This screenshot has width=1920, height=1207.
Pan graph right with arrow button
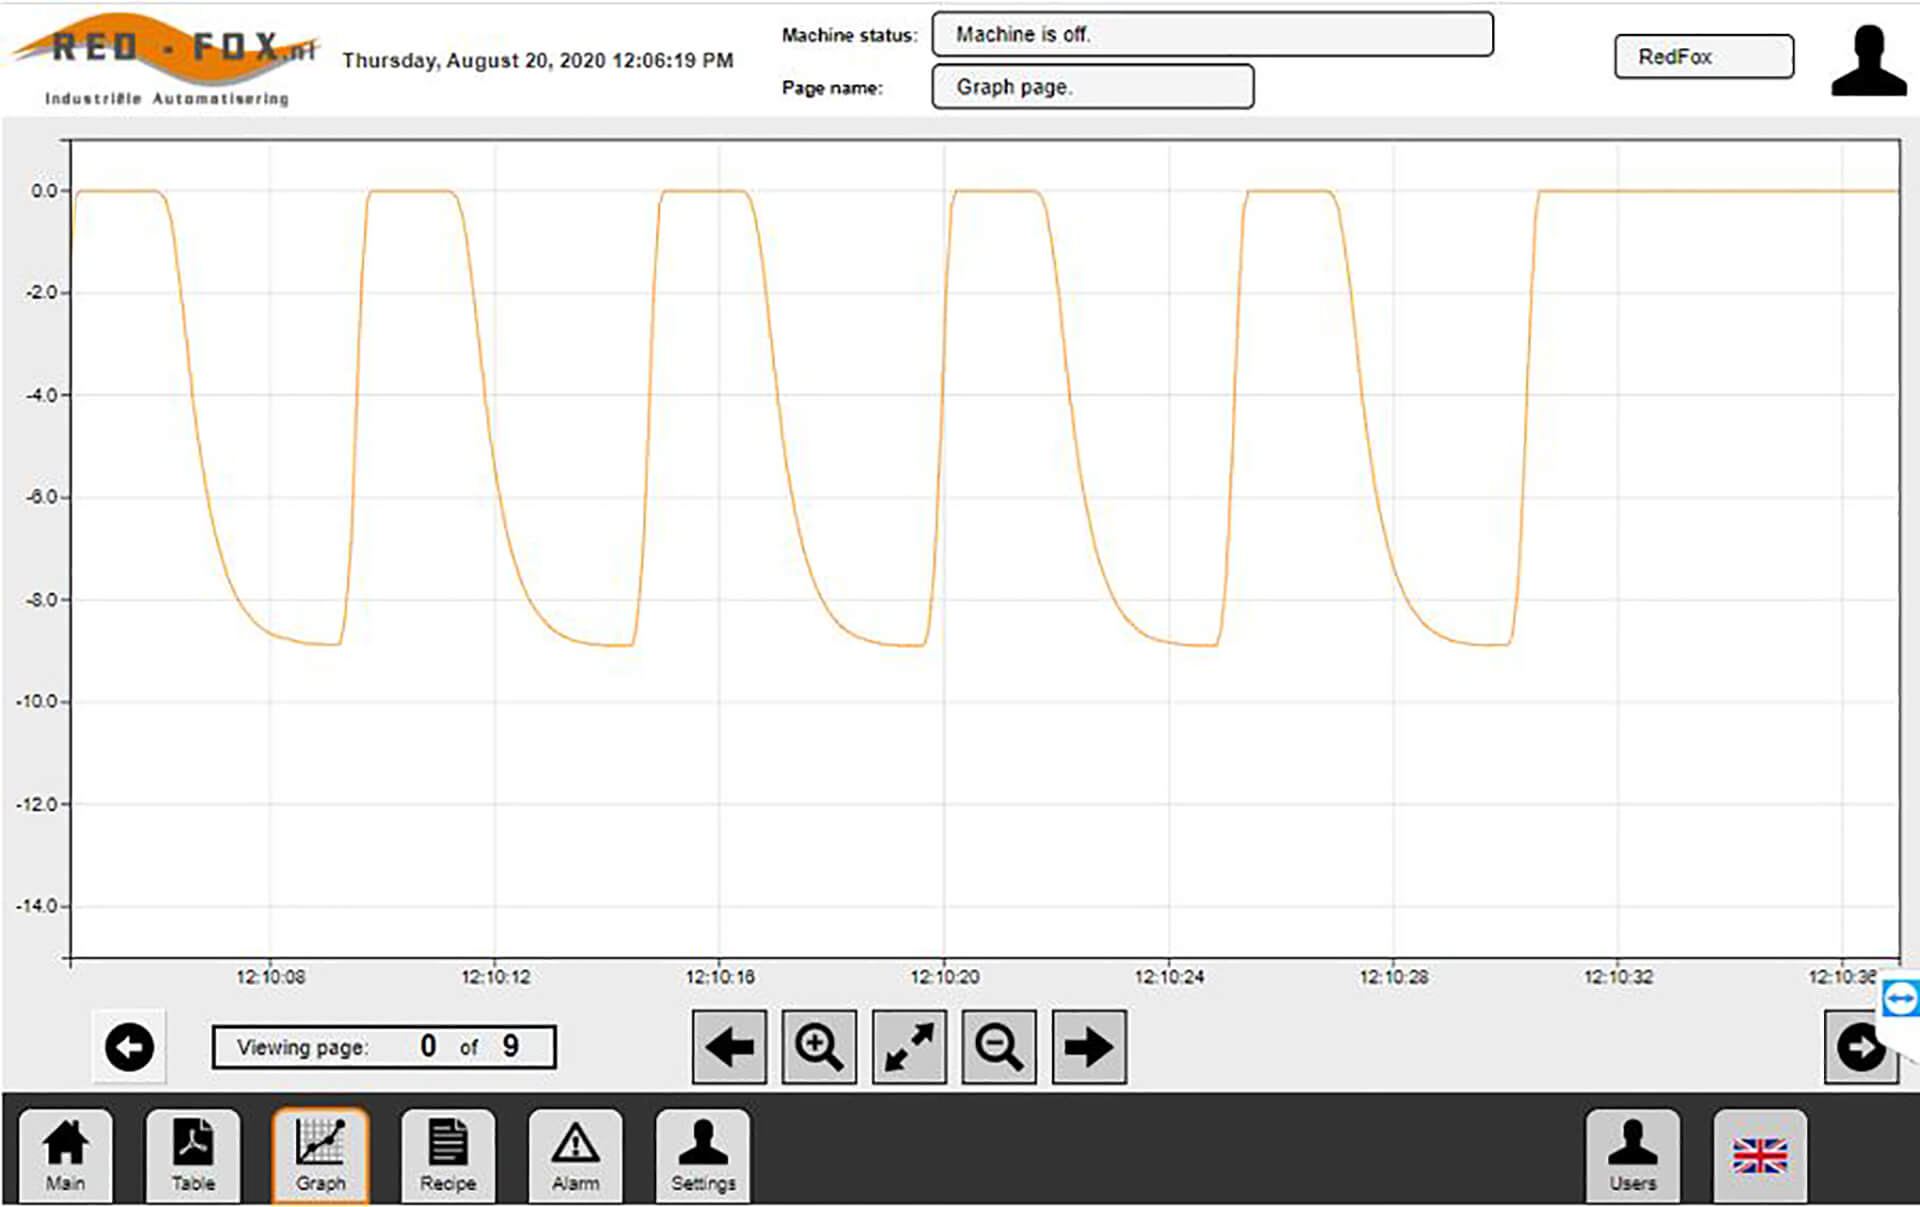(1088, 1047)
